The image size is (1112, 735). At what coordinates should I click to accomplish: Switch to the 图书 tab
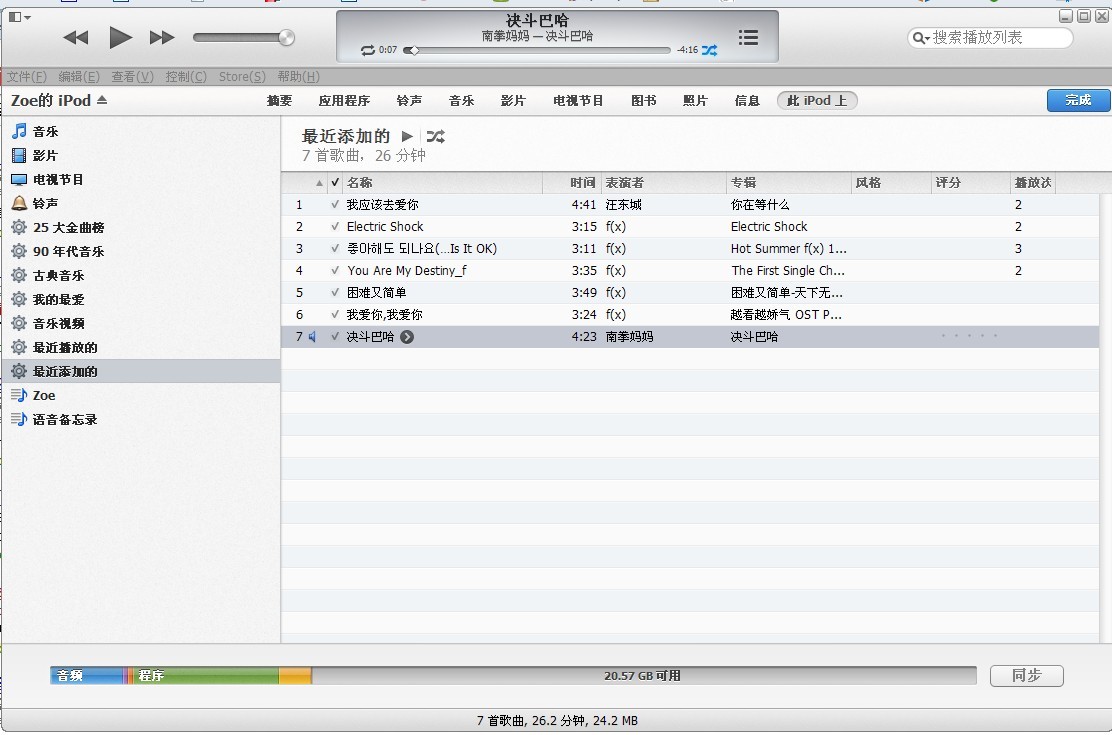click(644, 101)
